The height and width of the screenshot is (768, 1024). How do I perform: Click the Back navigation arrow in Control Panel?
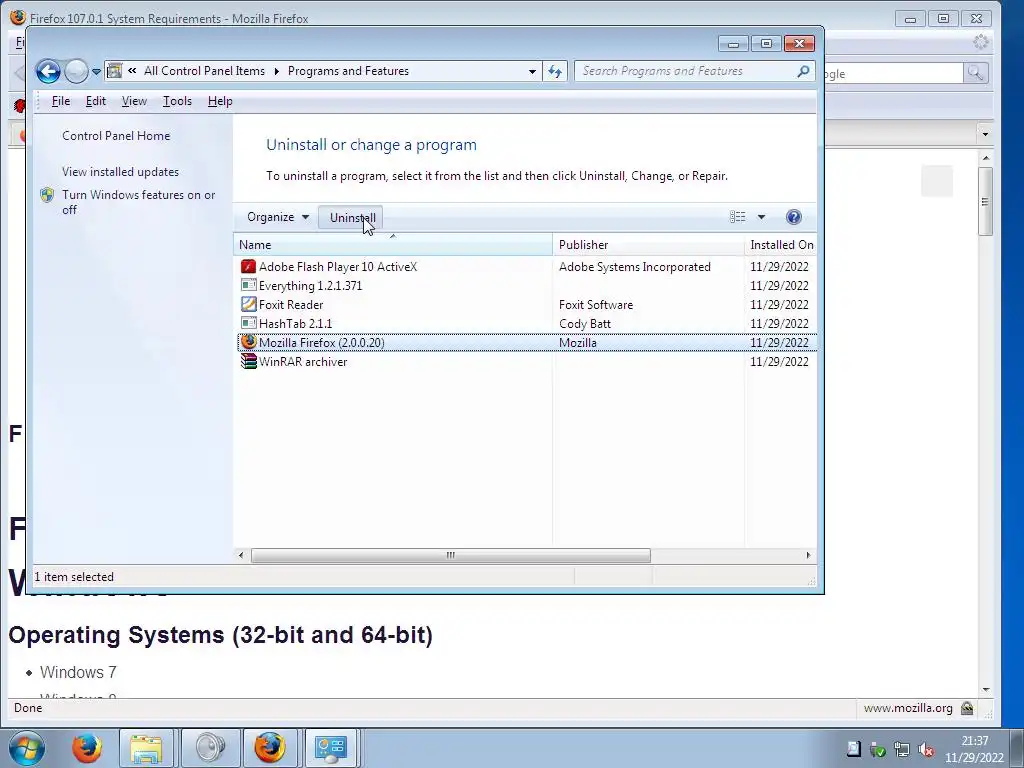tap(48, 71)
